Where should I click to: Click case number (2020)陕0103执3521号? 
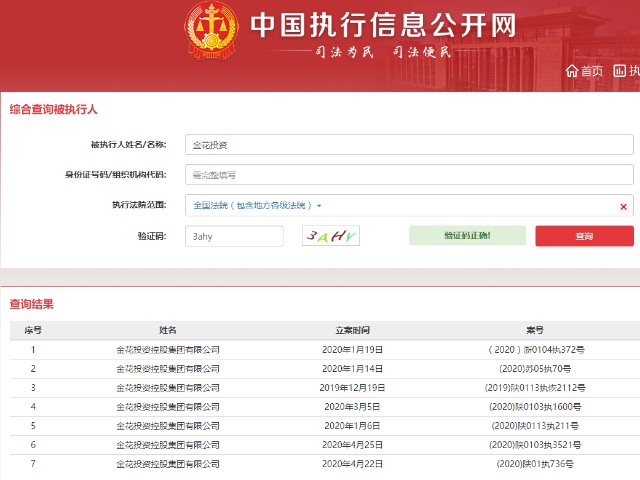535,445
